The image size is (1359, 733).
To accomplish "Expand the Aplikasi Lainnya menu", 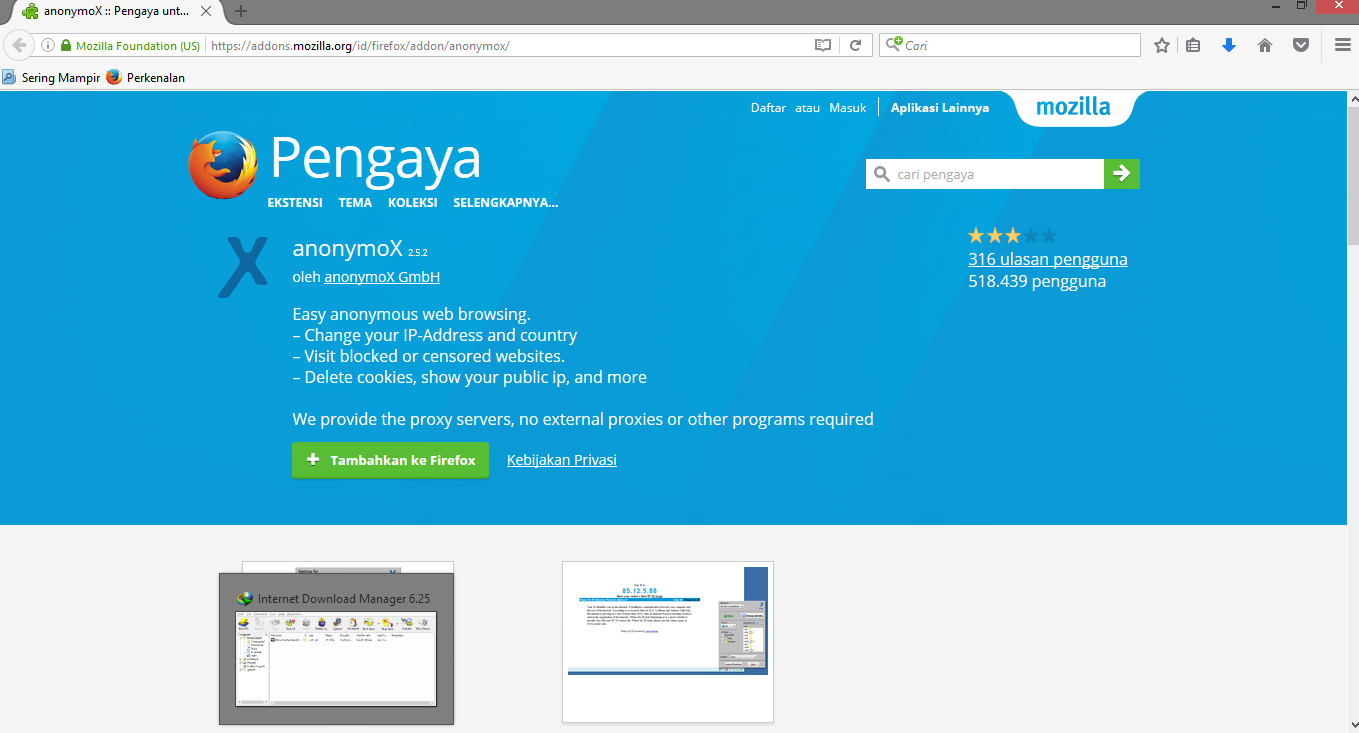I will (x=940, y=108).
